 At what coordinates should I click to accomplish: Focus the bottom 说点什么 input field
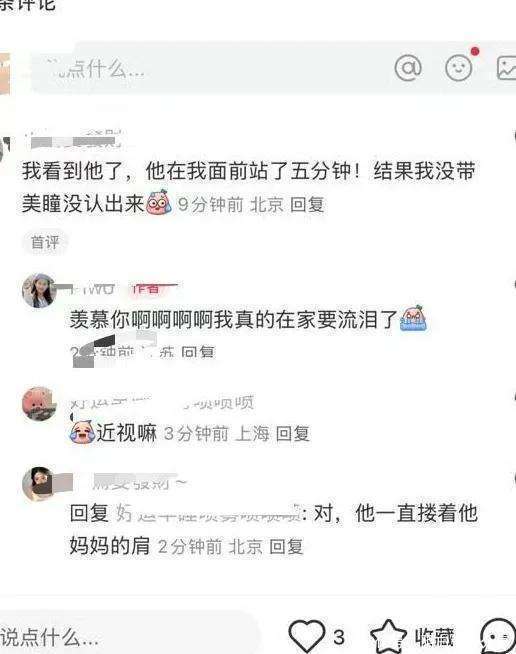click(125, 637)
